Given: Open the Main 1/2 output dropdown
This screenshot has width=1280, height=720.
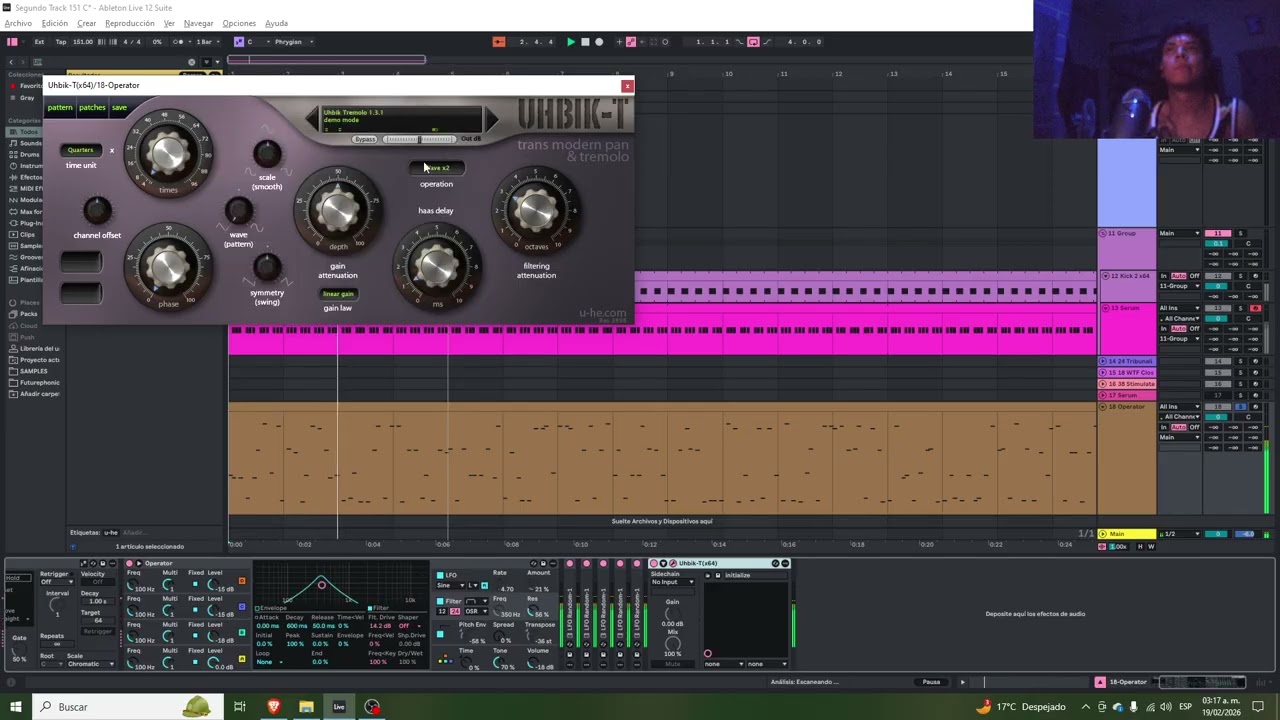Looking at the screenshot, I should [x=1180, y=534].
